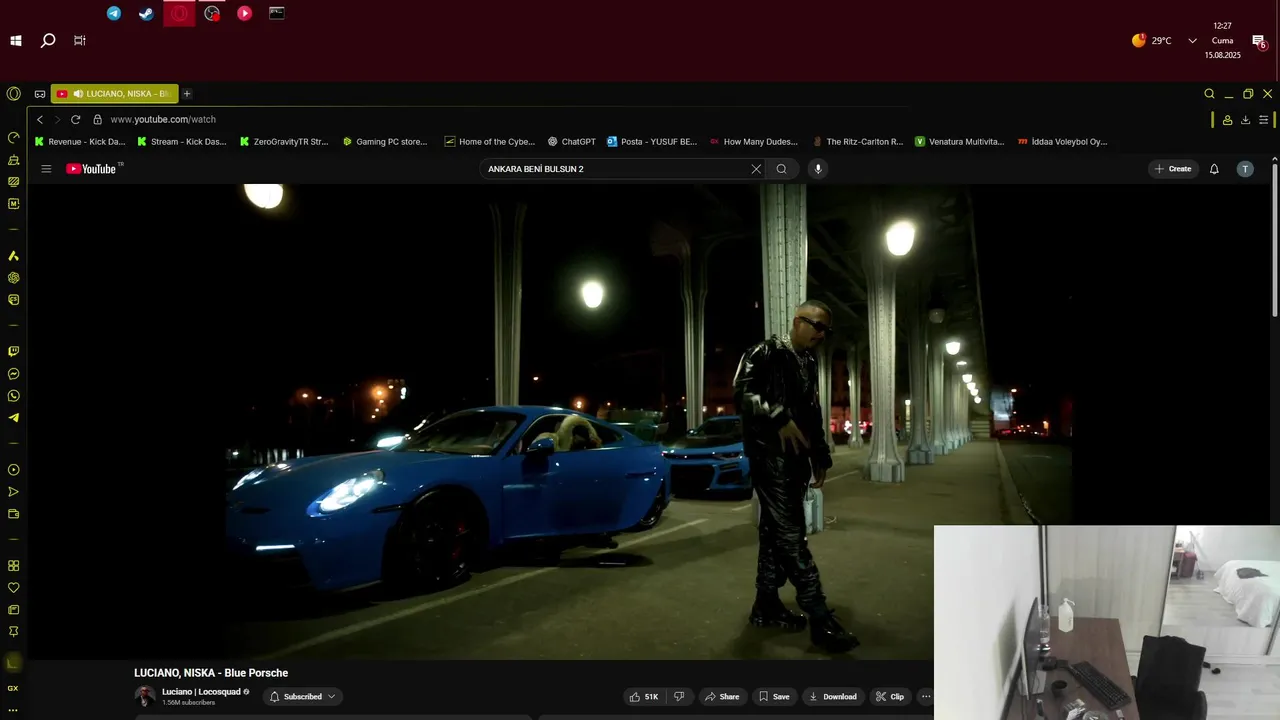The image size is (1280, 720).
Task: Click the page vertical scrollbar
Action: (x=1274, y=240)
